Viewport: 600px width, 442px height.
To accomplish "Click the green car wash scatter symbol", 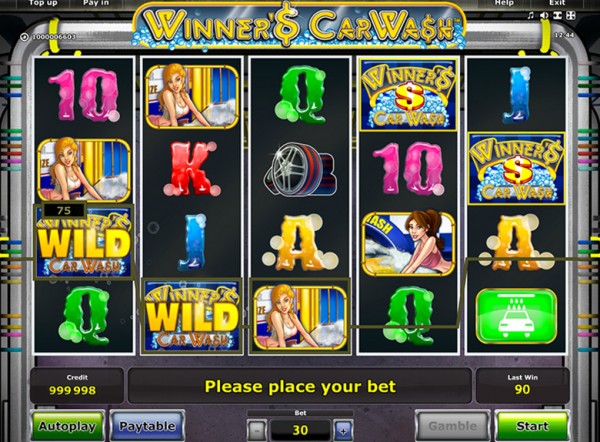I will coord(516,316).
